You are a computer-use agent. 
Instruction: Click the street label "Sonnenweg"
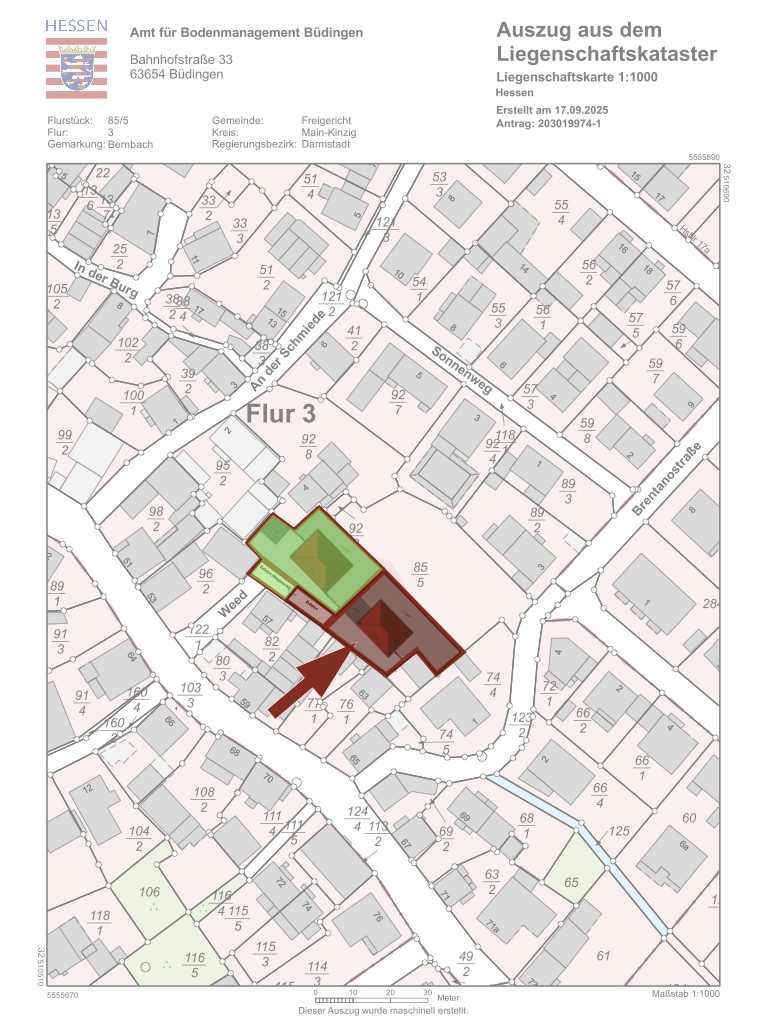[x=461, y=370]
